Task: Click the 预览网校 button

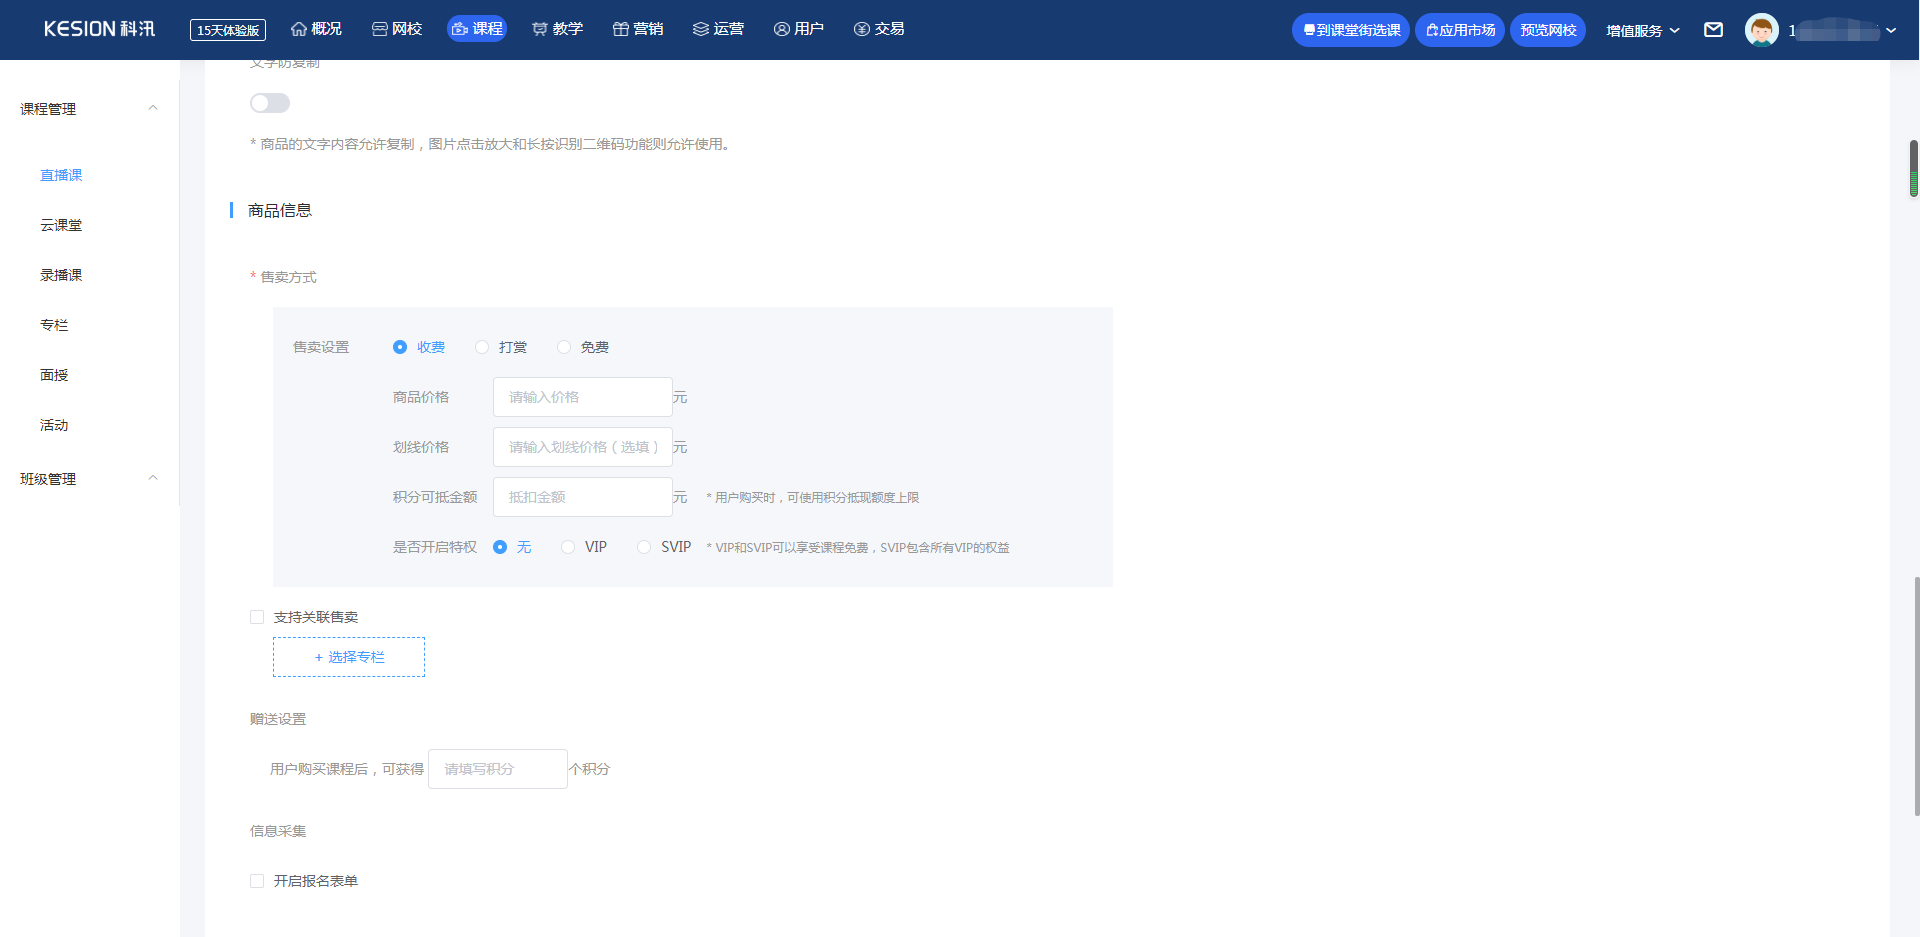Action: pyautogui.click(x=1547, y=30)
